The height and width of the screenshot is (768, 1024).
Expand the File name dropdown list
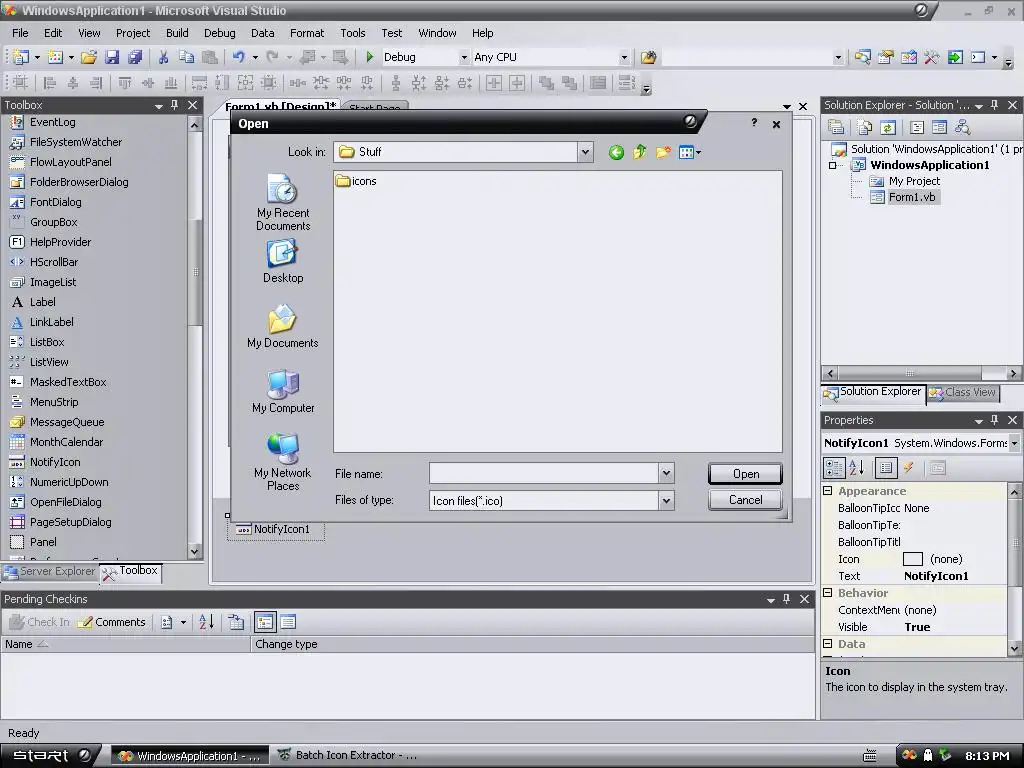(666, 473)
